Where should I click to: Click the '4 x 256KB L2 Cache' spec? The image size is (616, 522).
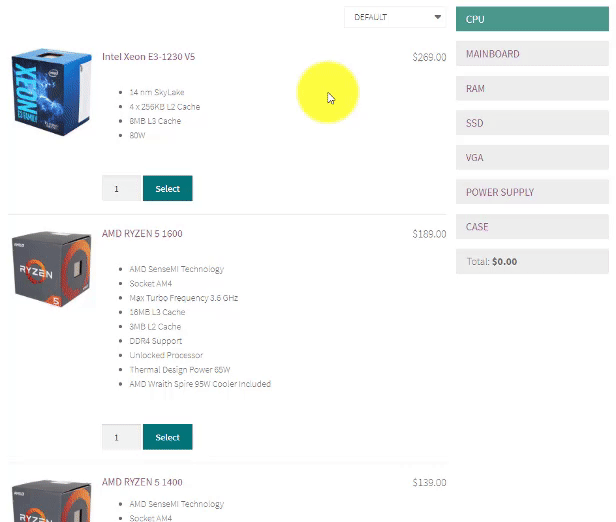click(165, 107)
